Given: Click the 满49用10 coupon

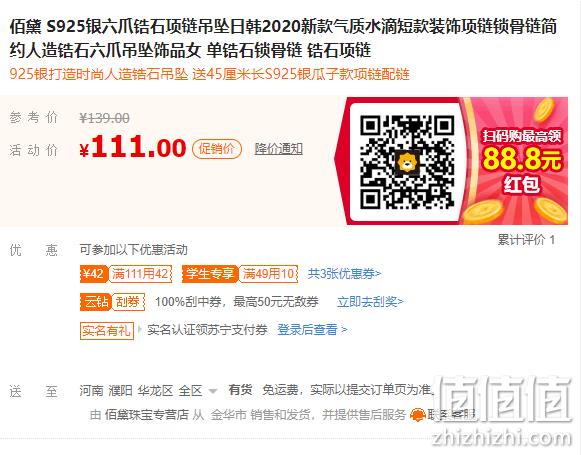Looking at the screenshot, I should tap(268, 274).
